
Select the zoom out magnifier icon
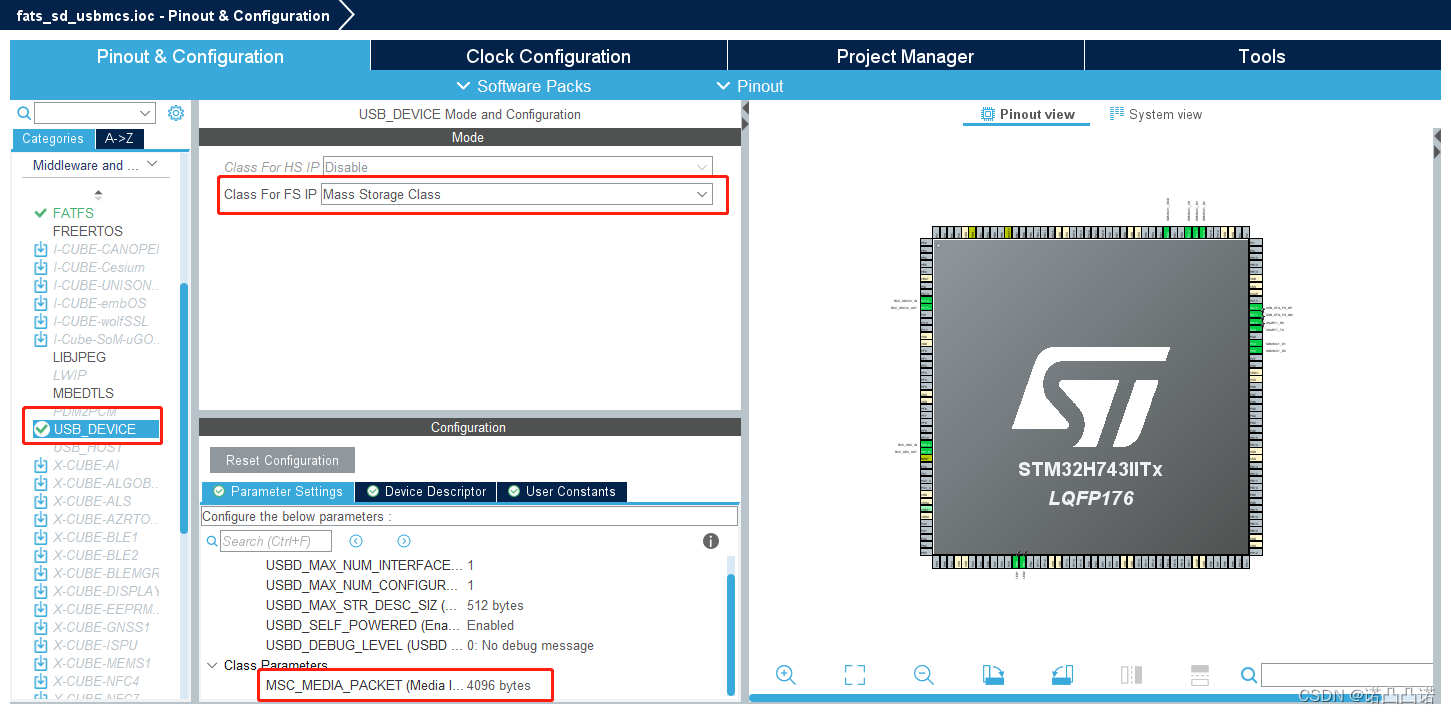click(x=924, y=675)
